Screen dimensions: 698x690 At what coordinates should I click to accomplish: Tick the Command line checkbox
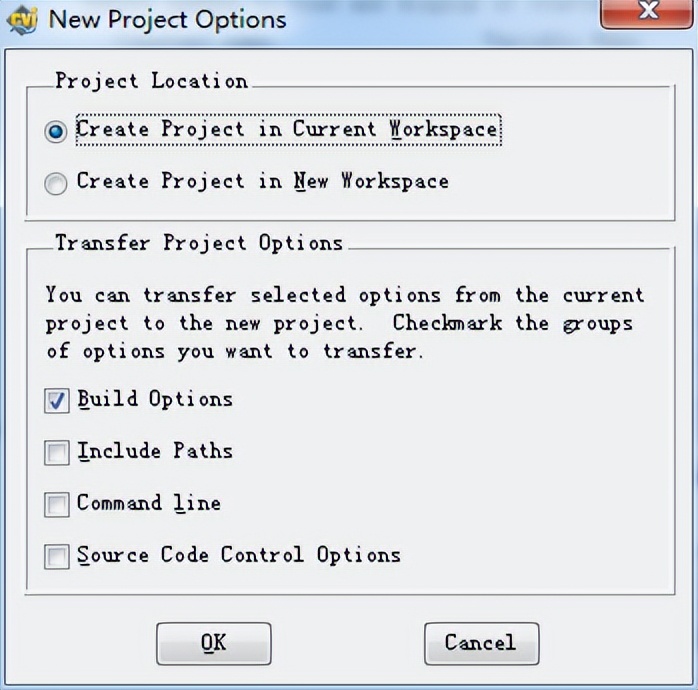(57, 505)
